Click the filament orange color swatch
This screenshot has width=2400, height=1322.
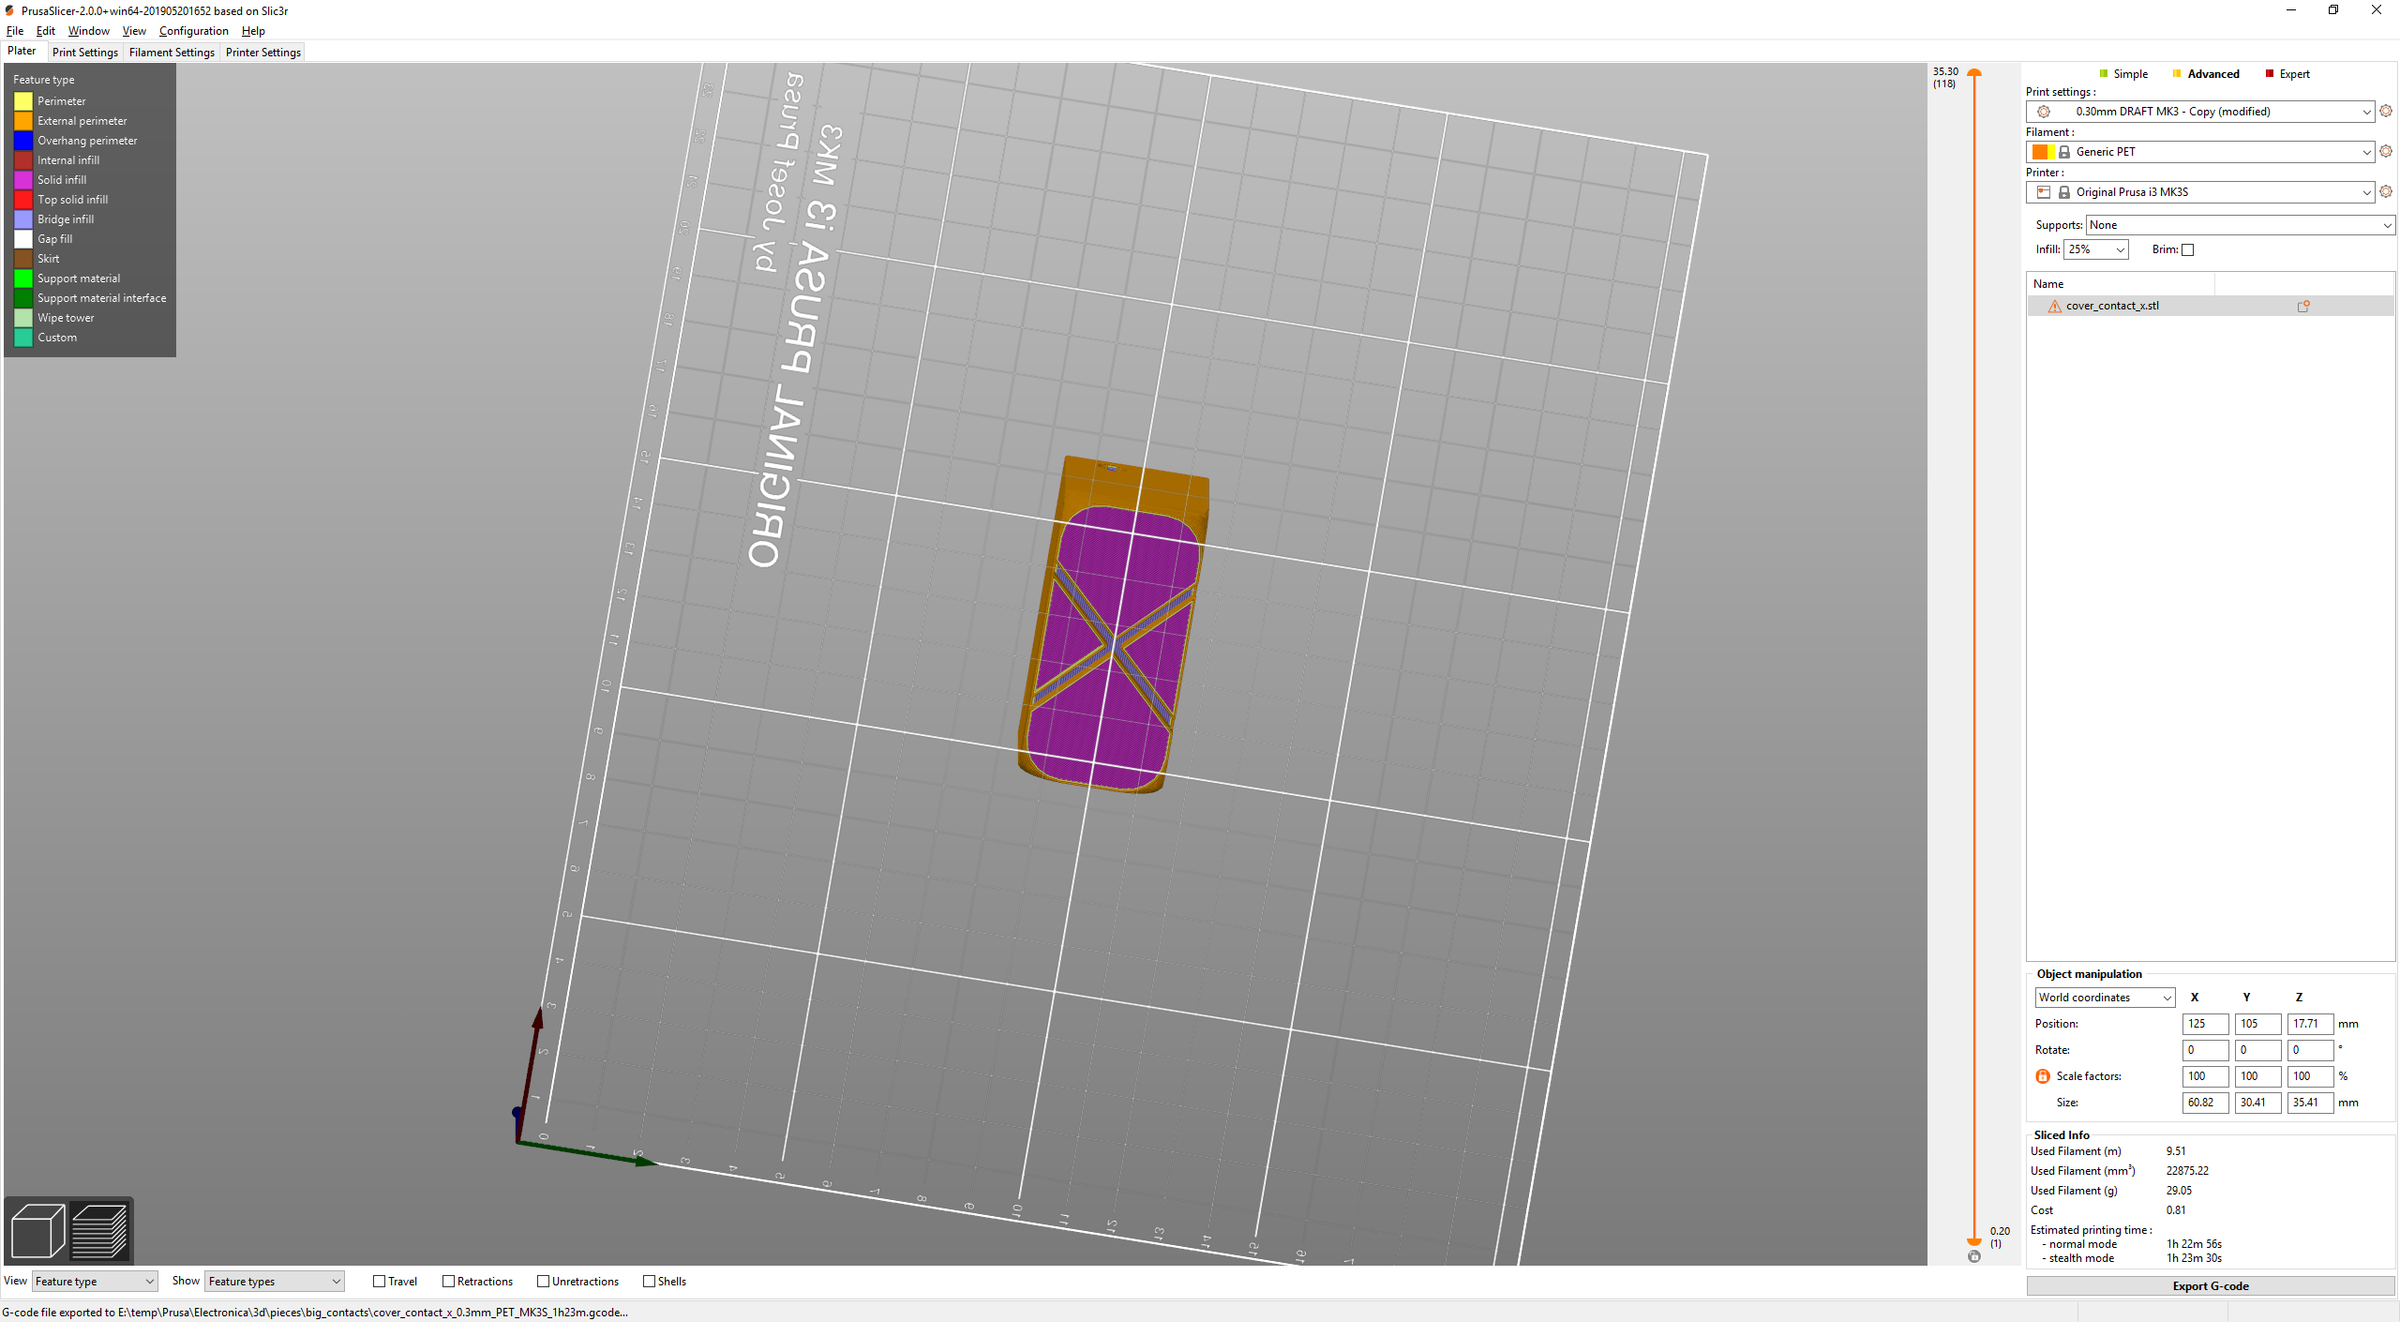[2040, 152]
